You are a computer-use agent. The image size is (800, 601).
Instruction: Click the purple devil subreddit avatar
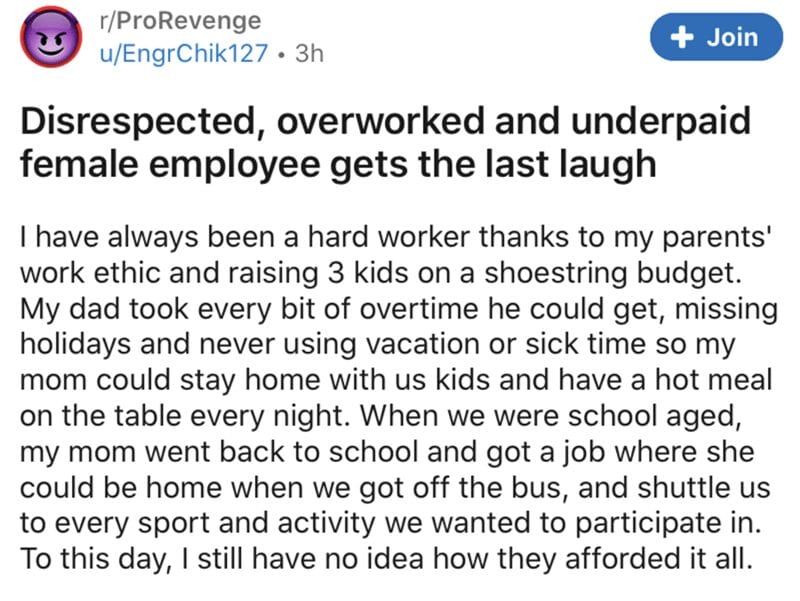tap(51, 37)
